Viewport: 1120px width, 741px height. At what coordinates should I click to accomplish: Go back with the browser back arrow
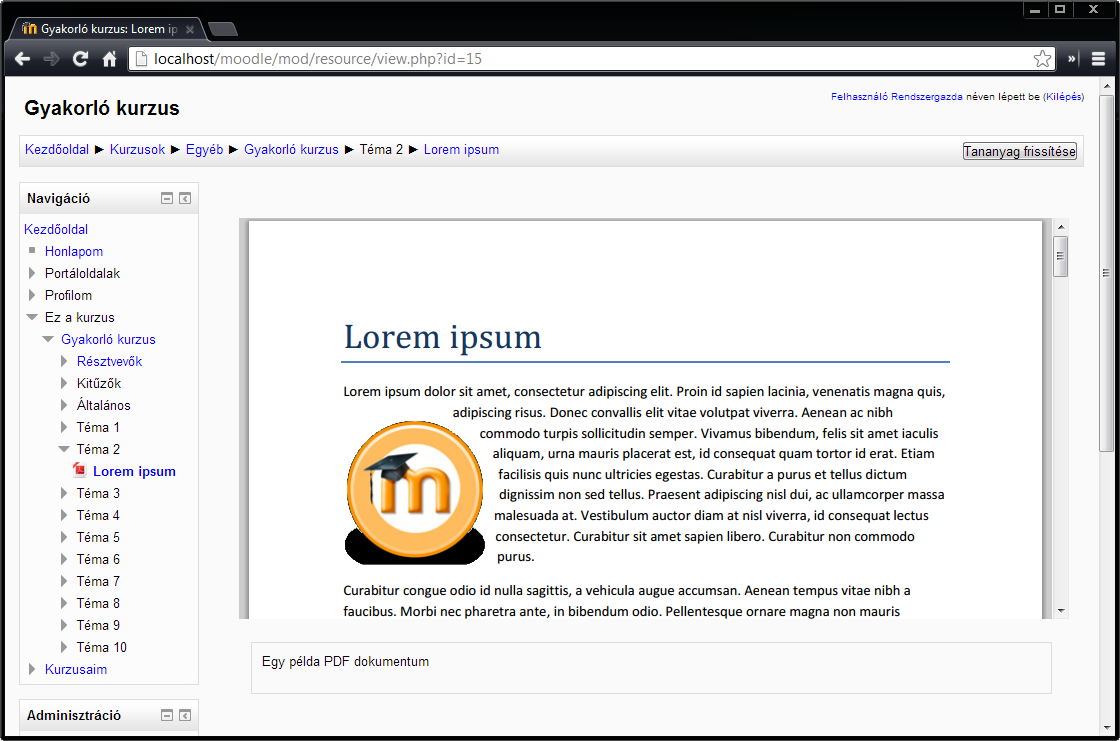(23, 59)
